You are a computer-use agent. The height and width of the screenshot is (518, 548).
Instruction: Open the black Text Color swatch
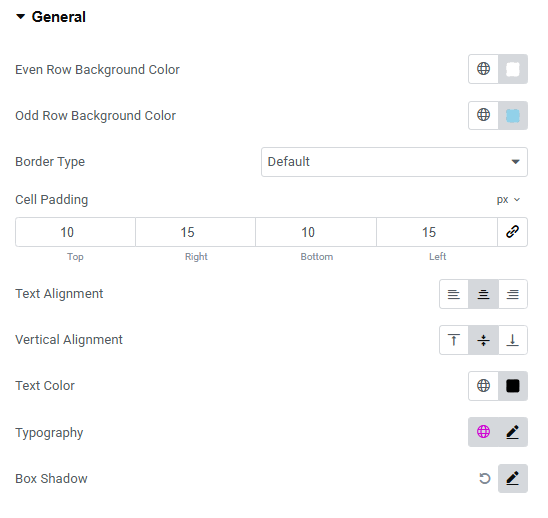click(513, 386)
